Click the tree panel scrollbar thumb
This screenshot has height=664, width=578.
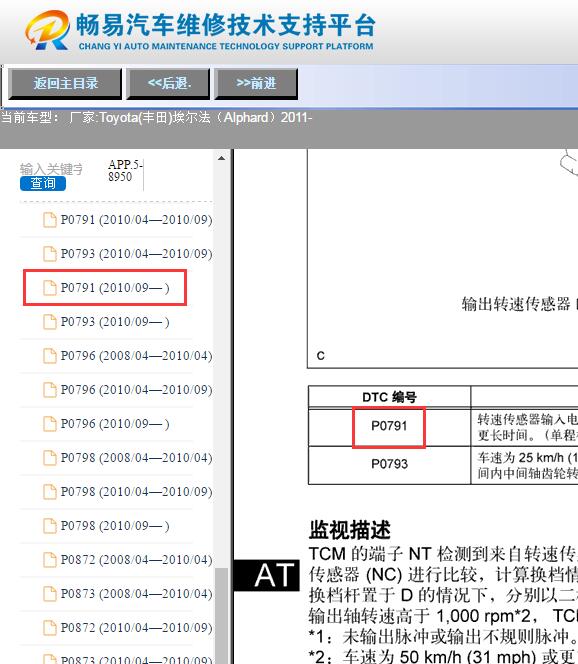[221, 616]
